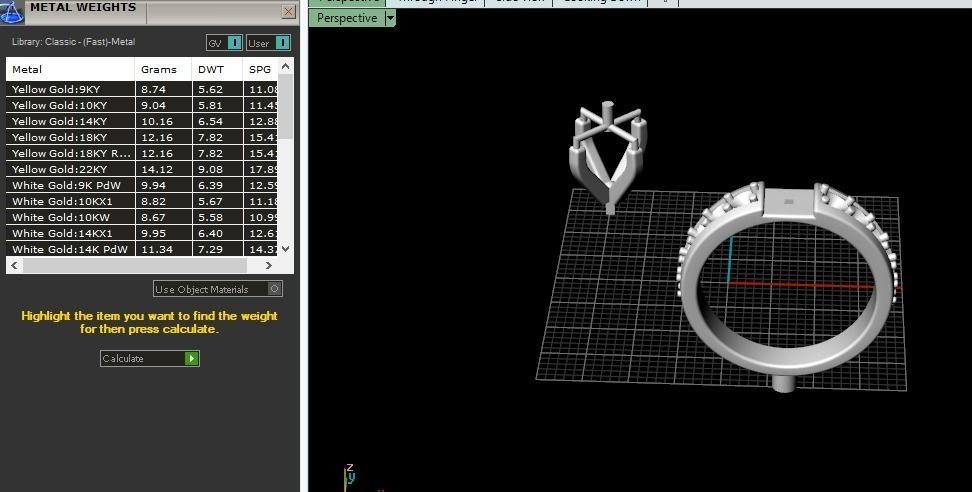Sort by the DWT column header
The image size is (972, 492).
click(x=217, y=69)
